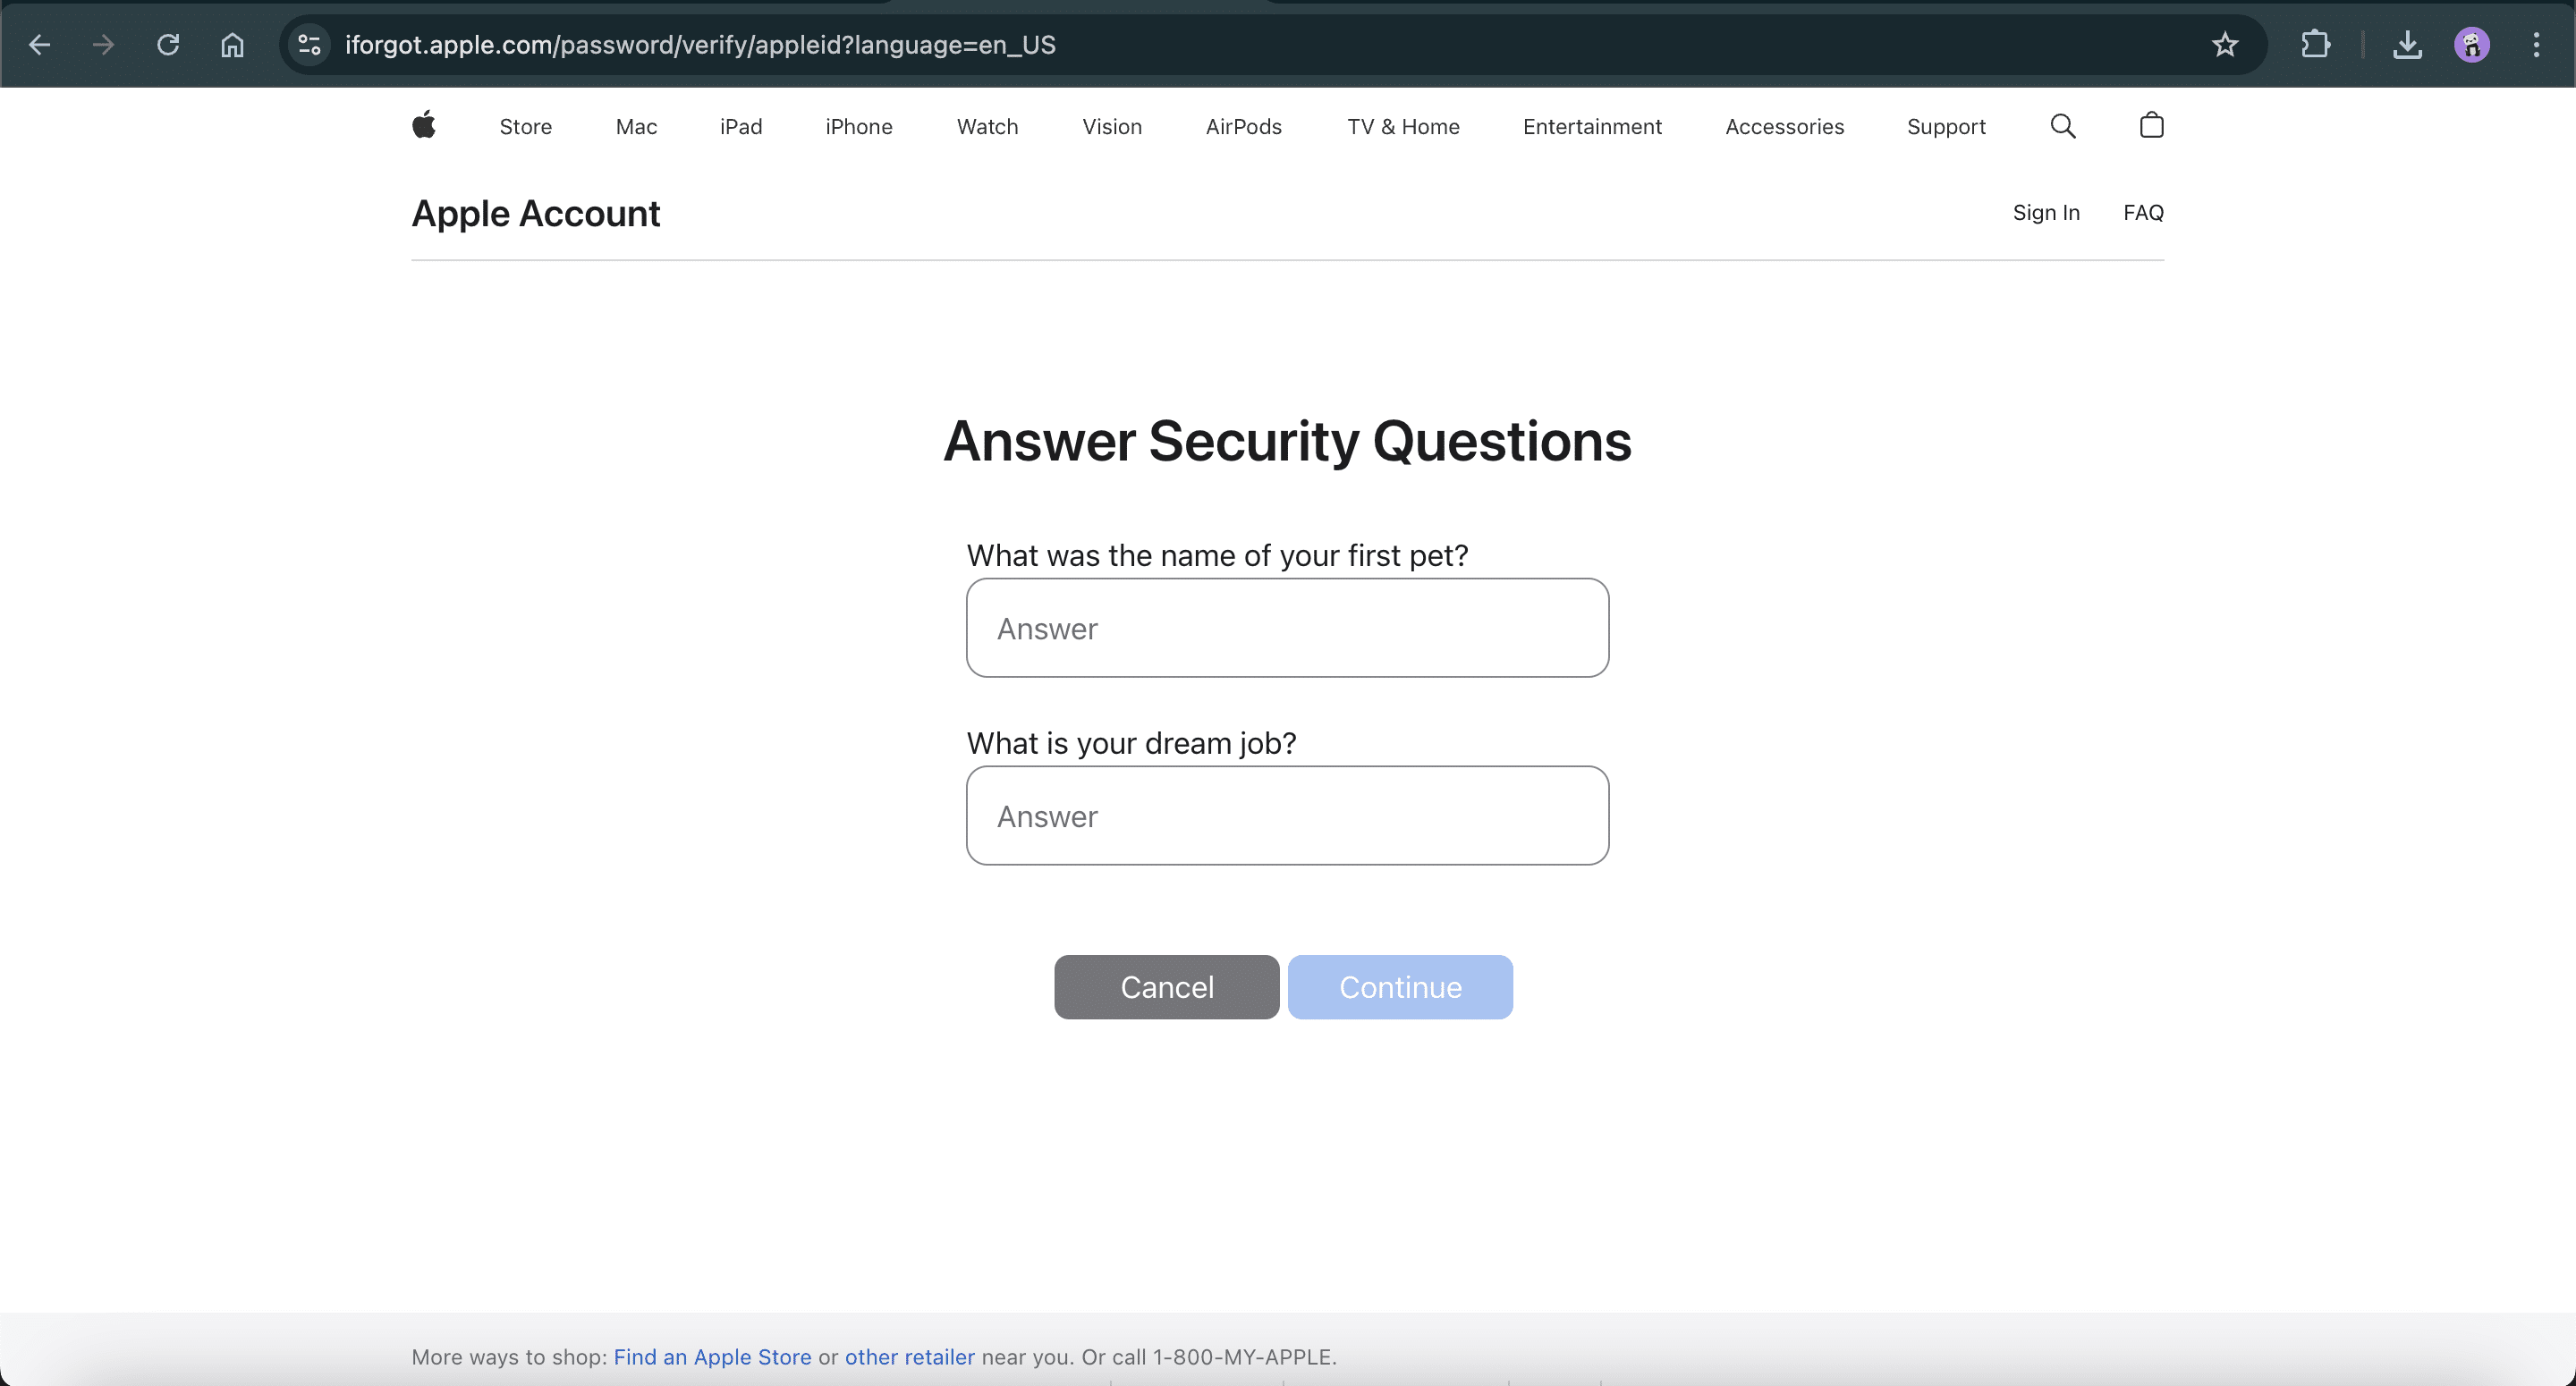
Task: Go to the browser home icon
Action: tap(232, 45)
